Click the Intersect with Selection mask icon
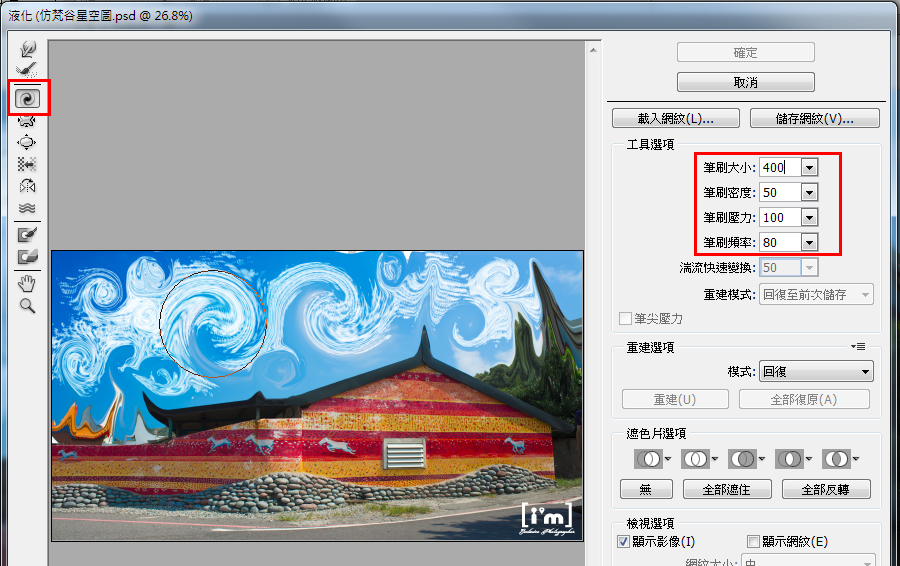This screenshot has width=900, height=566. (790, 459)
